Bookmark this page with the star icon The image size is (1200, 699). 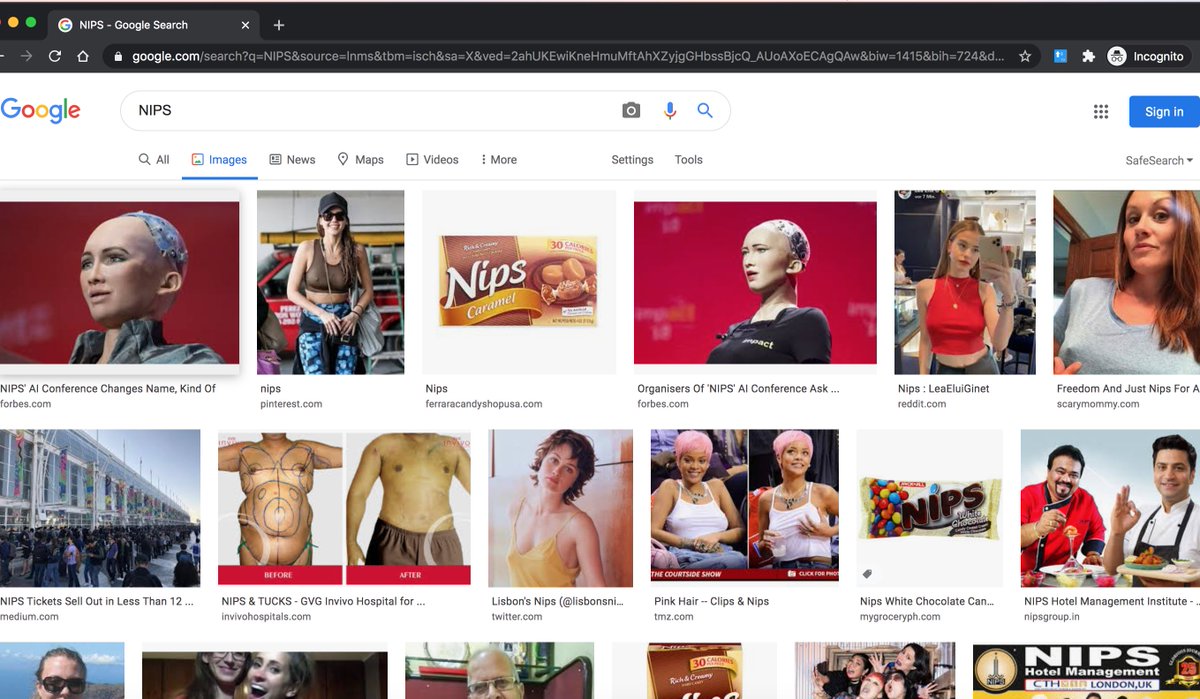[x=1025, y=57]
